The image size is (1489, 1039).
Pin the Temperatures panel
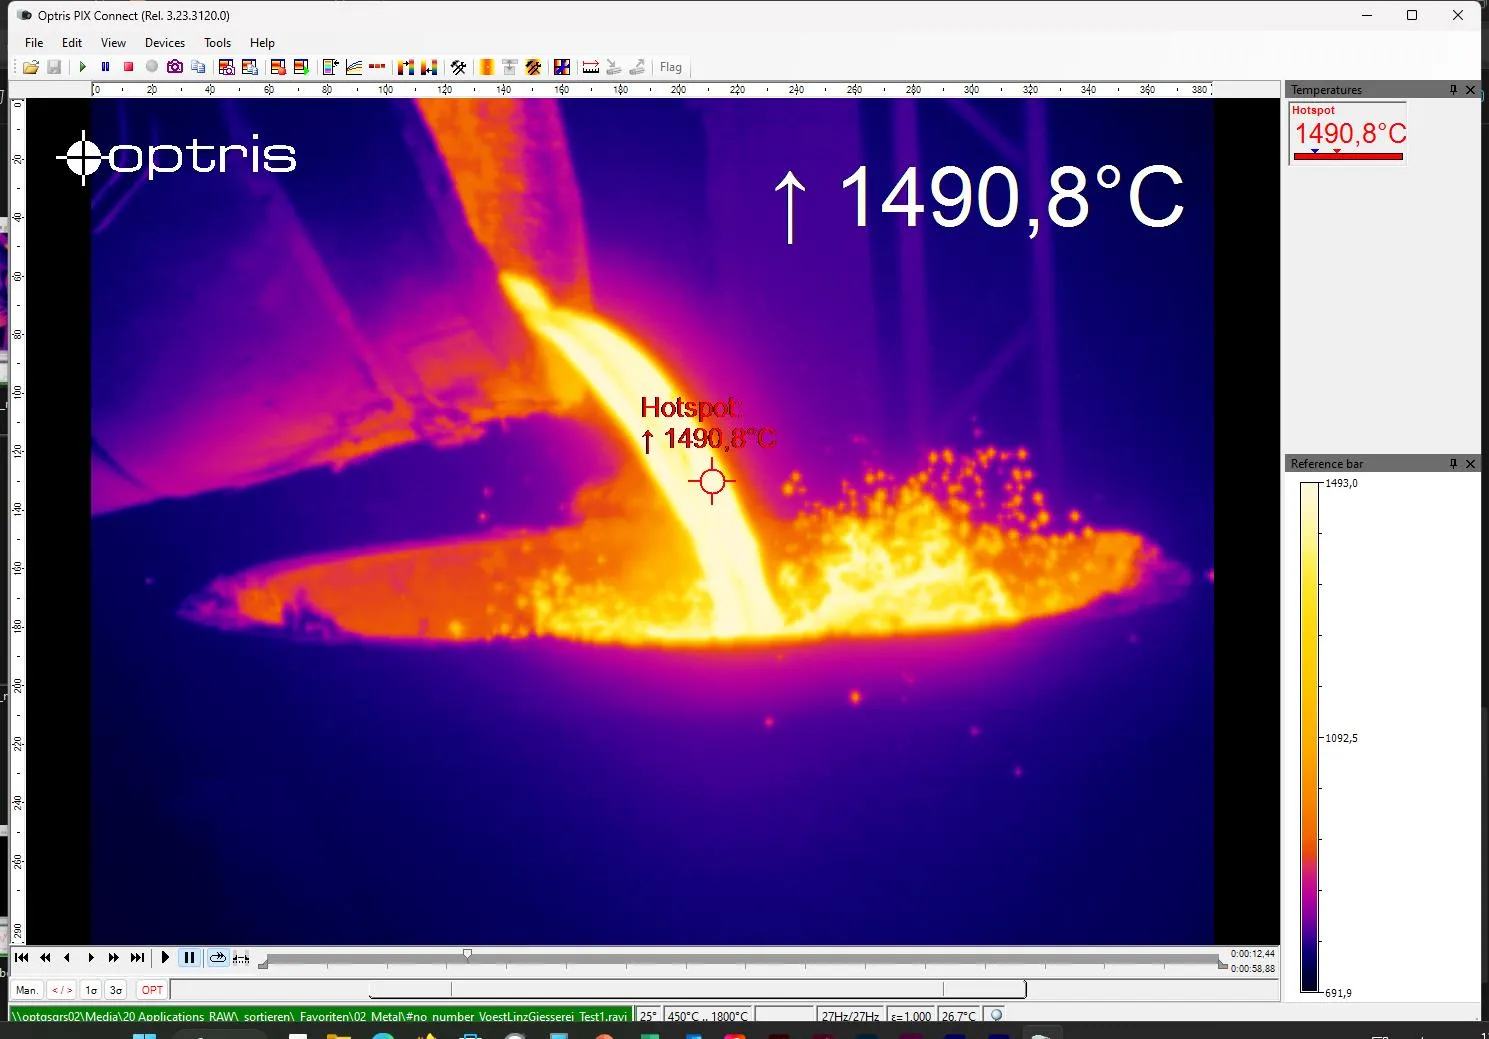[1453, 90]
